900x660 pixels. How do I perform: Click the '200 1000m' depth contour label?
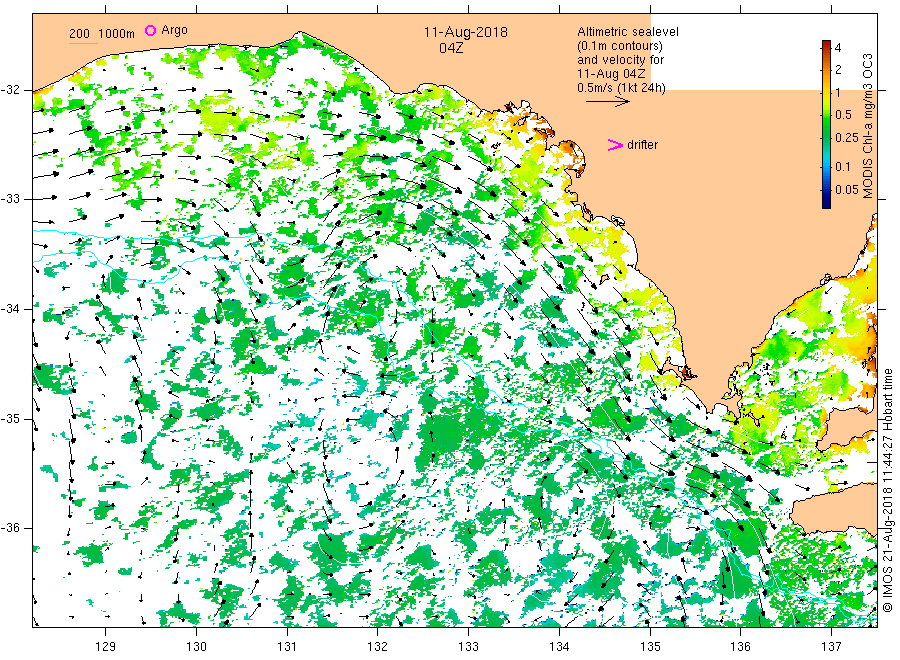pos(102,34)
